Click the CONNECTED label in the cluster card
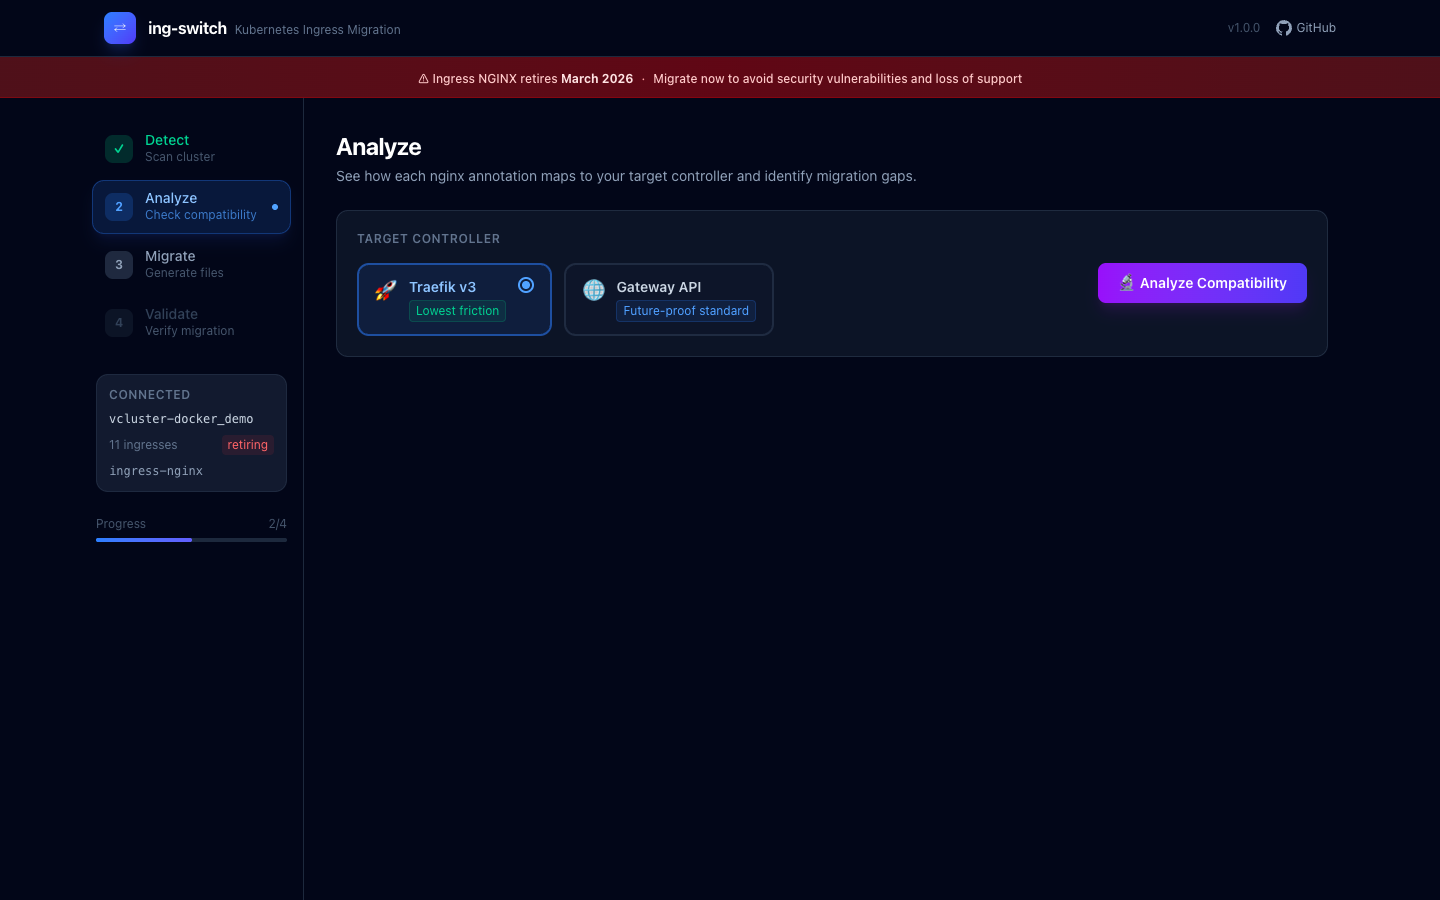The image size is (1440, 900). (x=149, y=395)
